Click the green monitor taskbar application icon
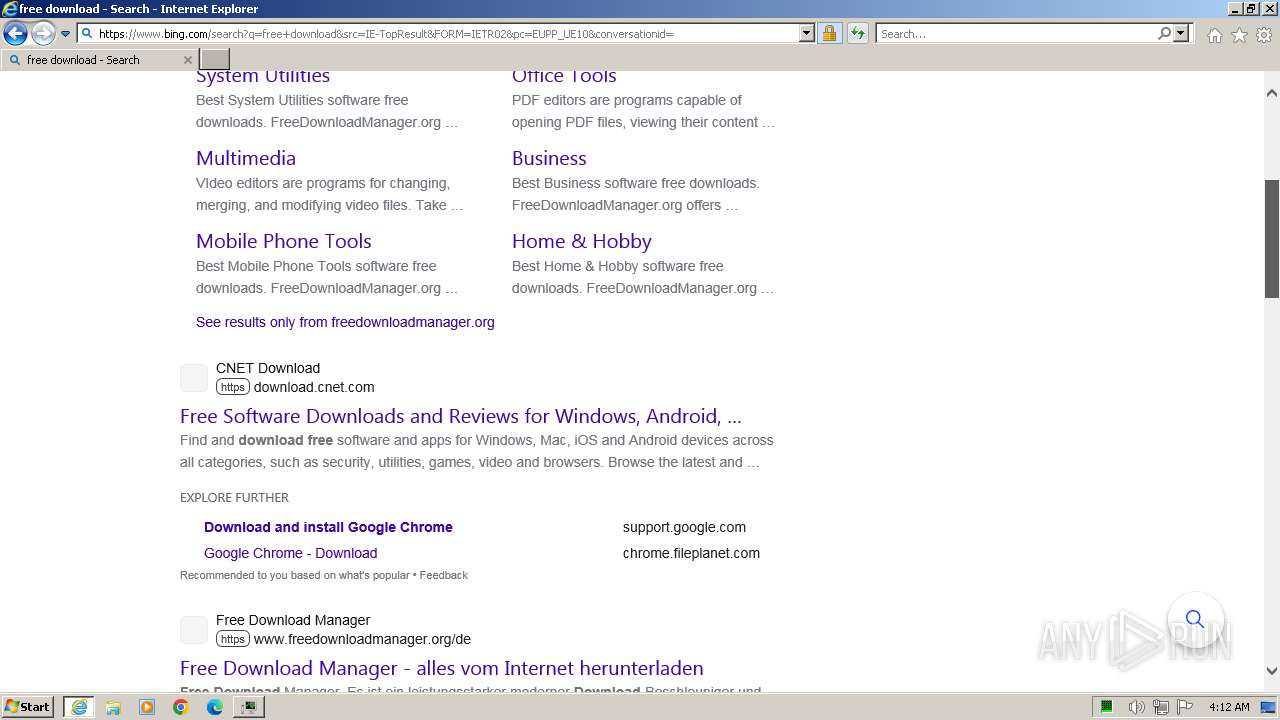 coord(249,707)
